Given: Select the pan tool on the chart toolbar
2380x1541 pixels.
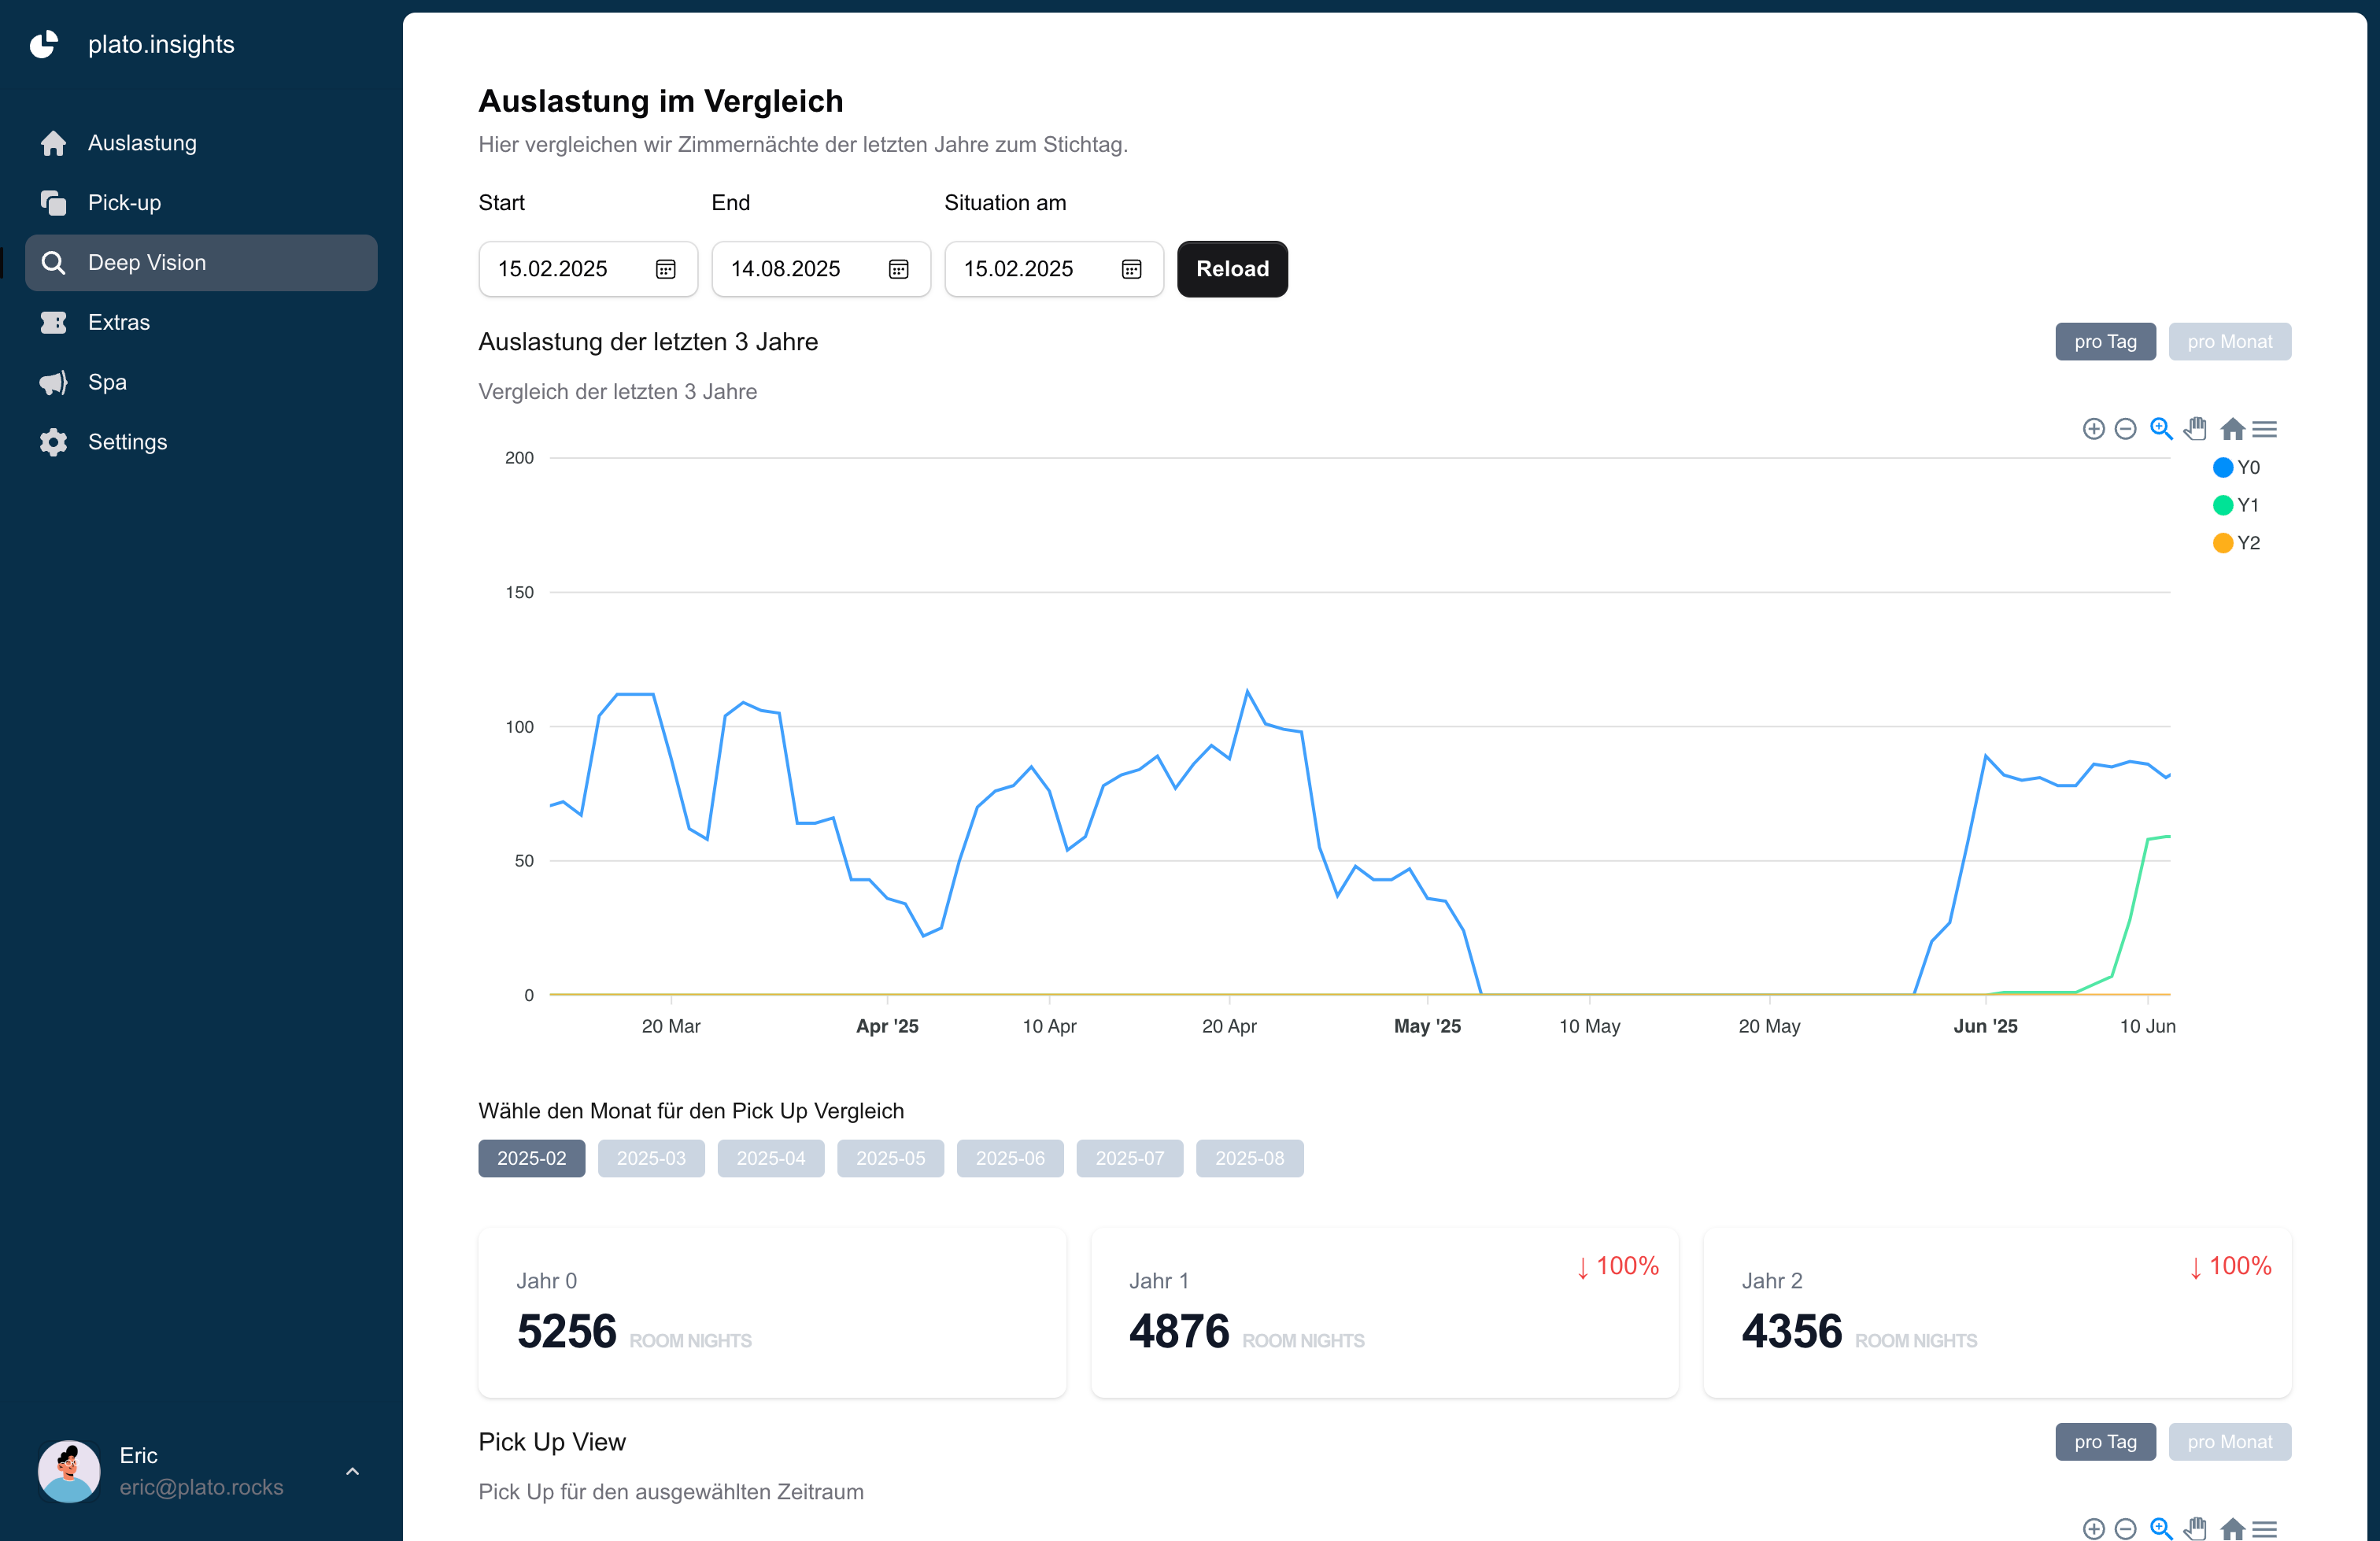Looking at the screenshot, I should click(2197, 429).
